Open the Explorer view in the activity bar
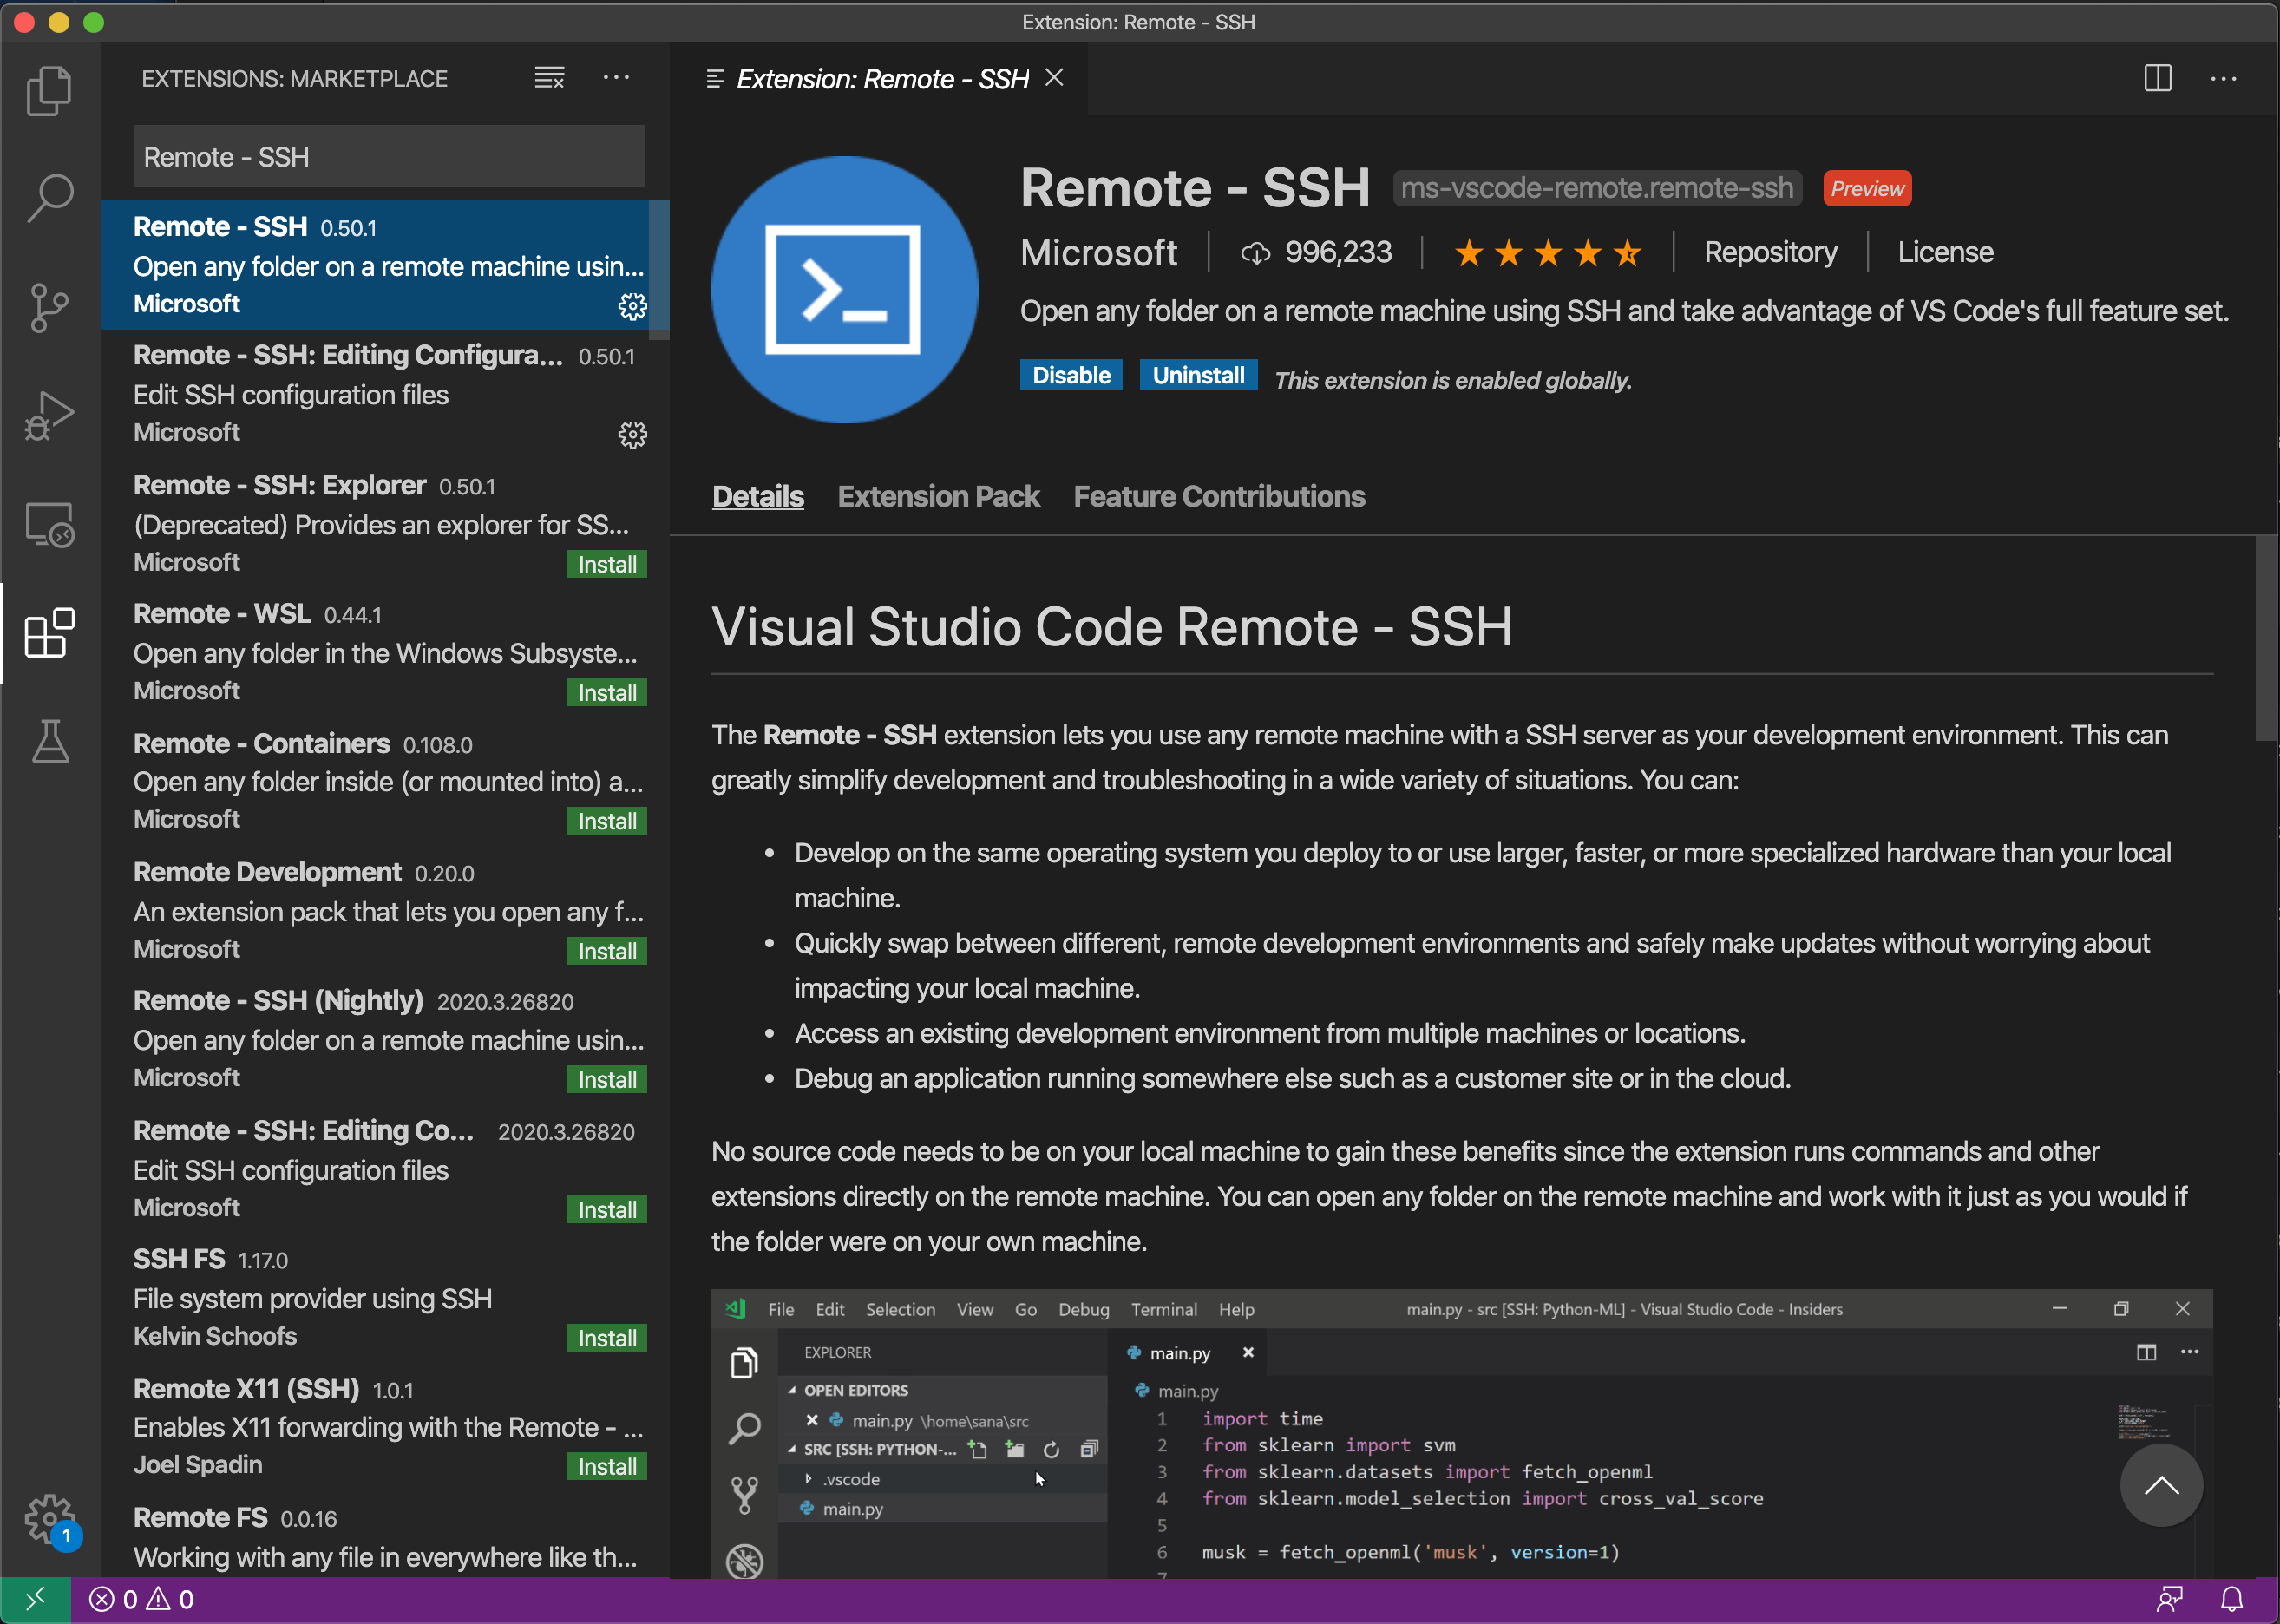Screen dimensions: 2280x1624 (49, 90)
